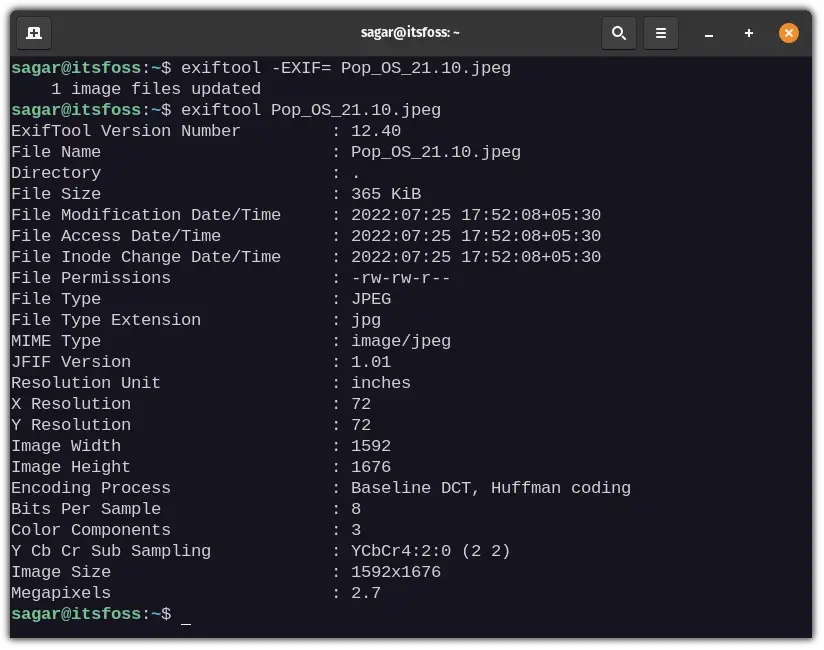Select the permissions value -rw-rw-r--
The height and width of the screenshot is (650, 824).
click(x=400, y=278)
